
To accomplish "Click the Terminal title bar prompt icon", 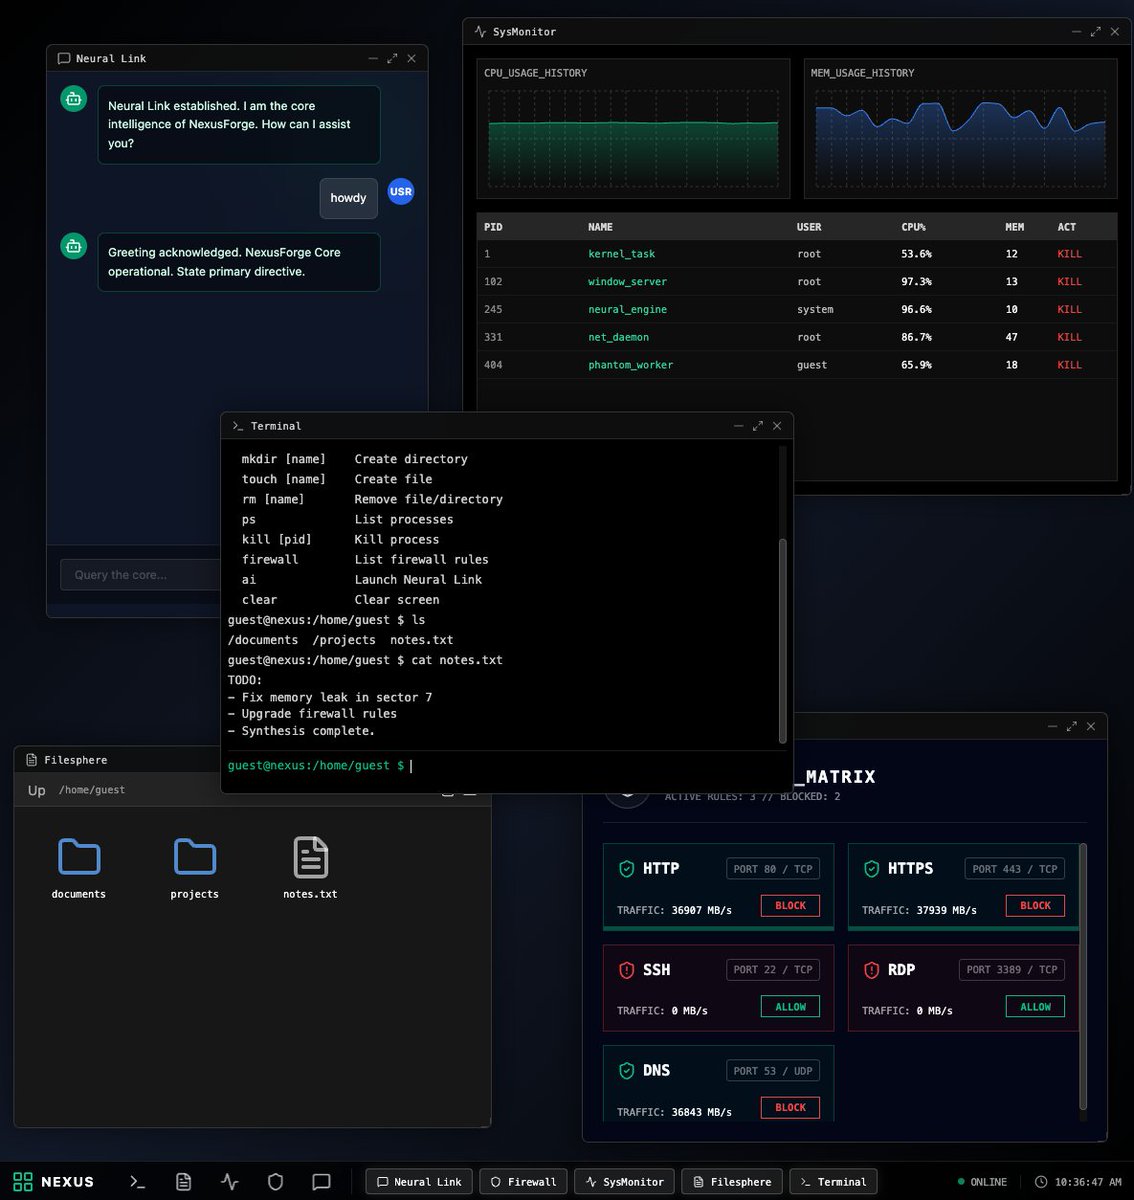I will click(238, 426).
